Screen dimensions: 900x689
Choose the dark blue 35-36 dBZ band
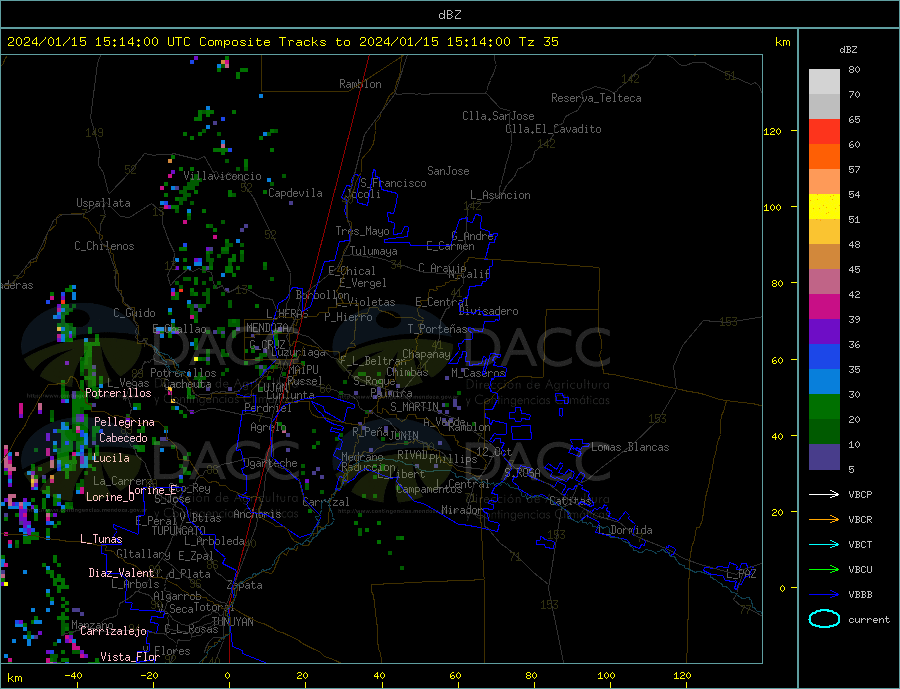pyautogui.click(x=824, y=357)
